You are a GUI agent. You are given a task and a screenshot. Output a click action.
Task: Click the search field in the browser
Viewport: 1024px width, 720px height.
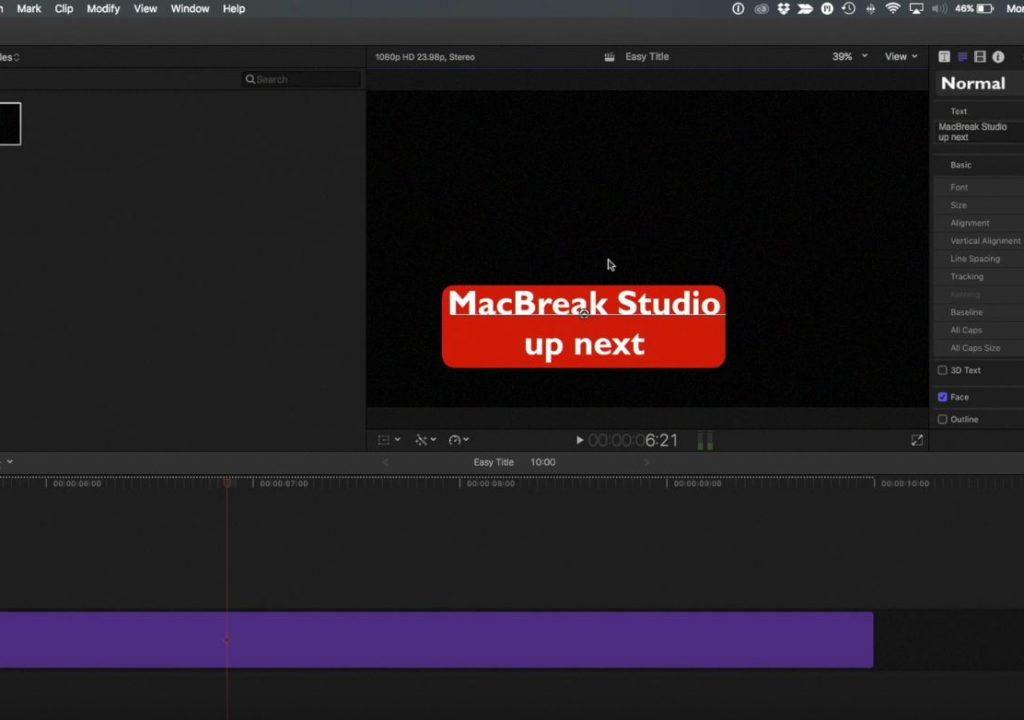pyautogui.click(x=301, y=79)
